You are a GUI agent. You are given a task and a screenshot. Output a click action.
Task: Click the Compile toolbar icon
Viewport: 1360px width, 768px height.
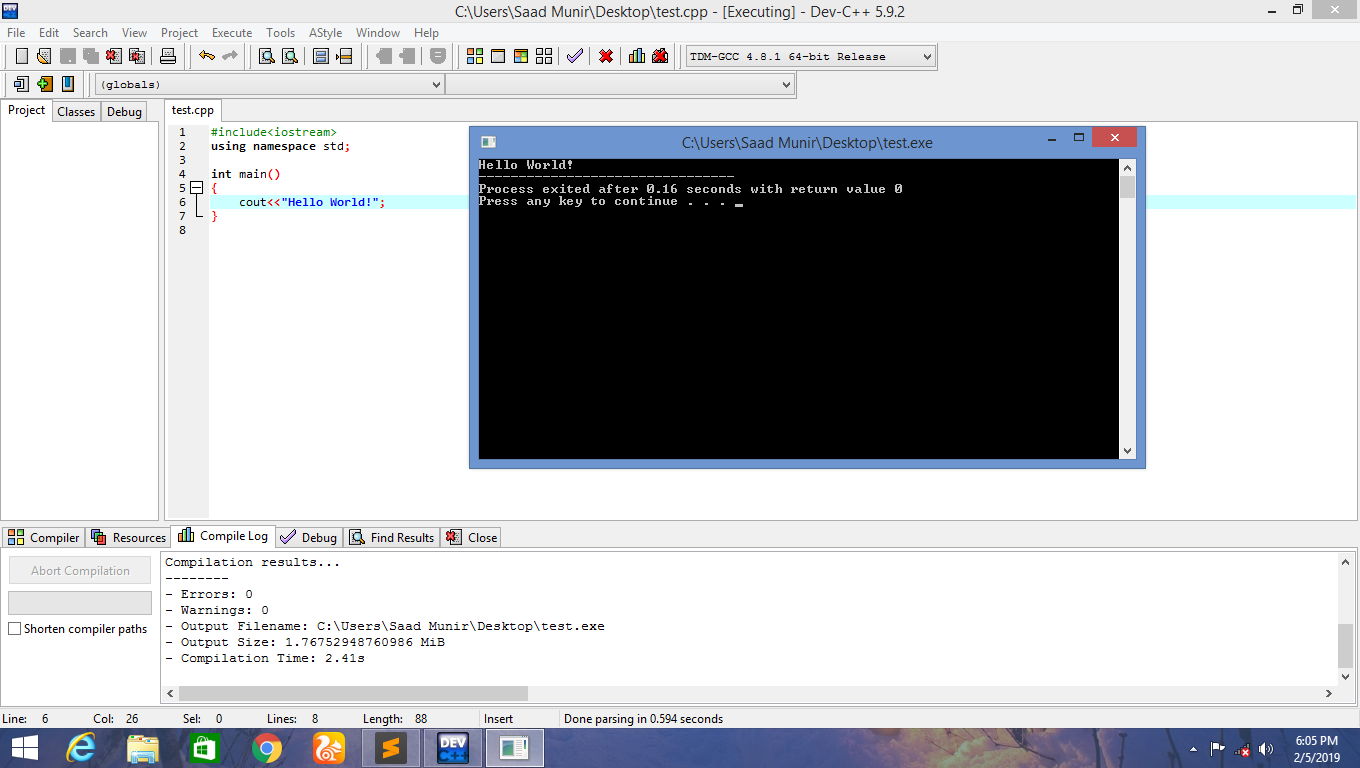(x=475, y=56)
